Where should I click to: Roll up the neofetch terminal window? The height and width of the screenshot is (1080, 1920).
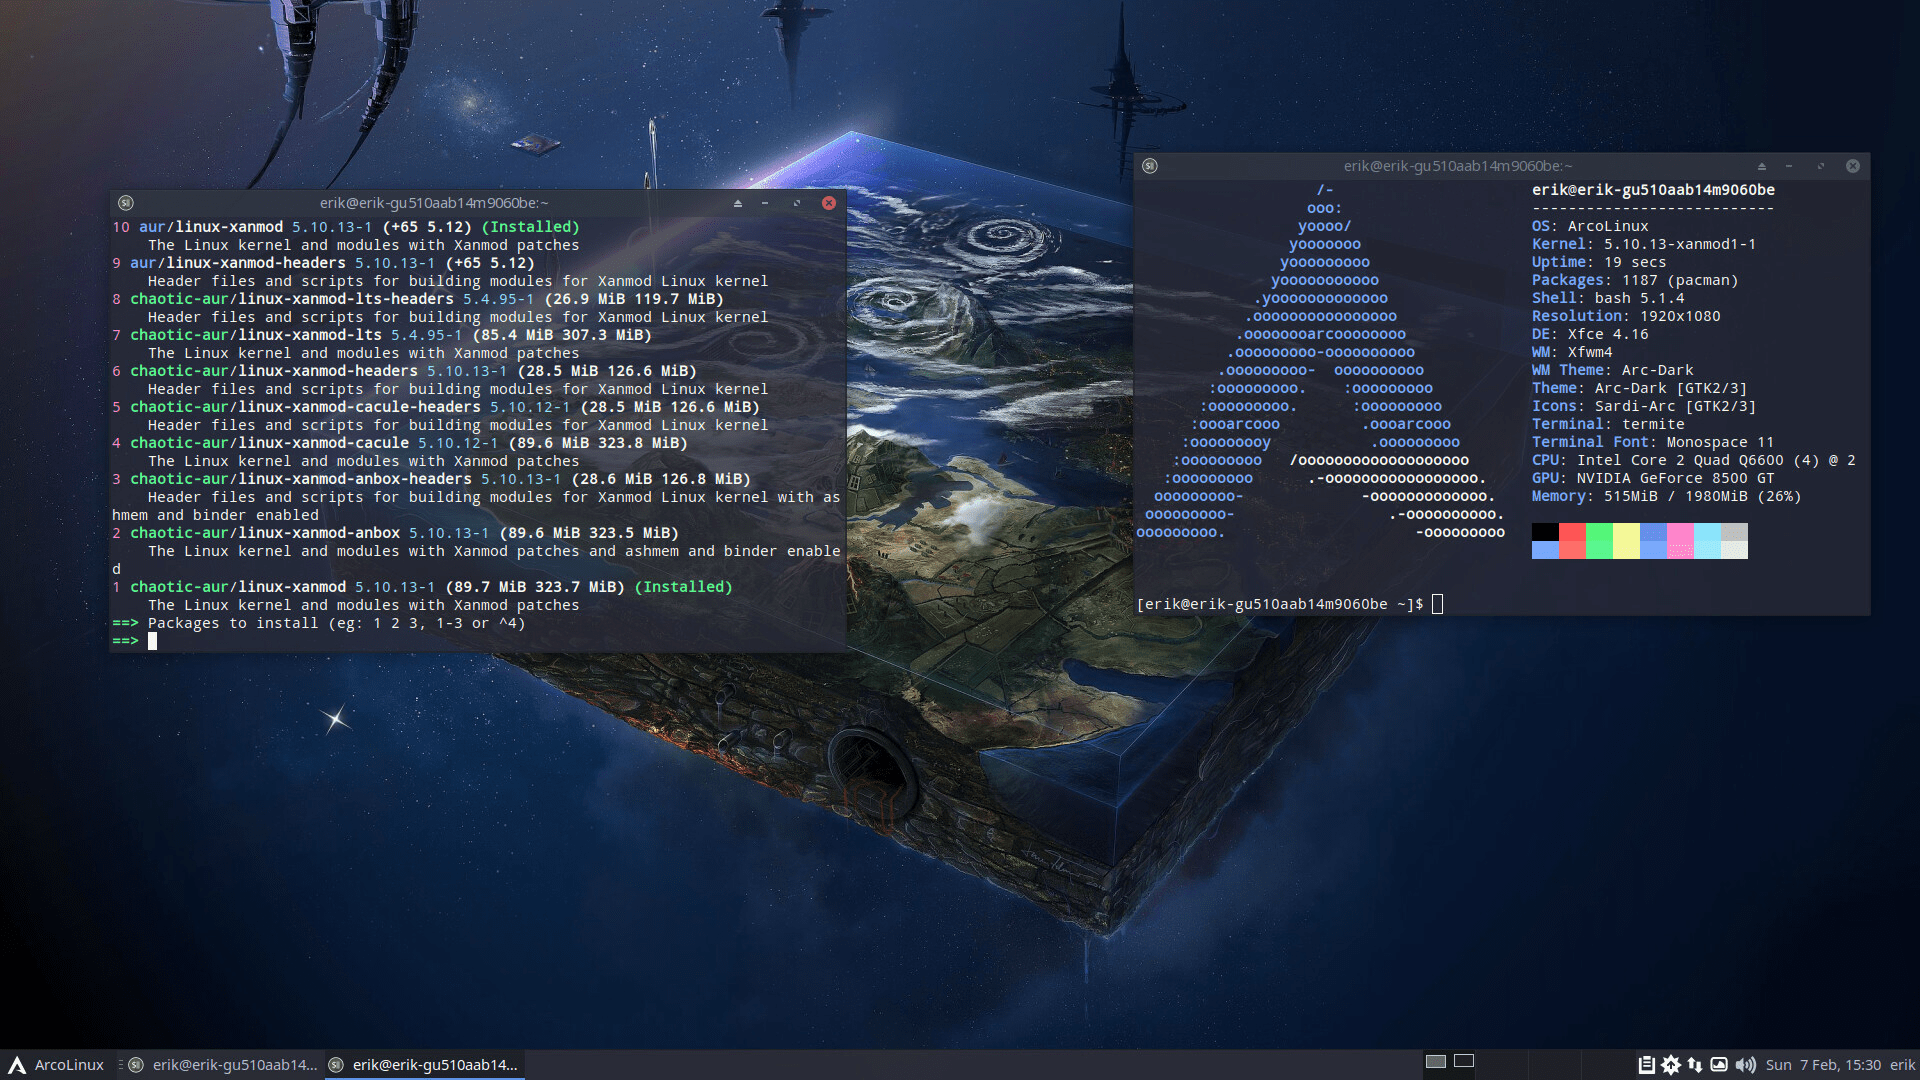tap(1762, 166)
